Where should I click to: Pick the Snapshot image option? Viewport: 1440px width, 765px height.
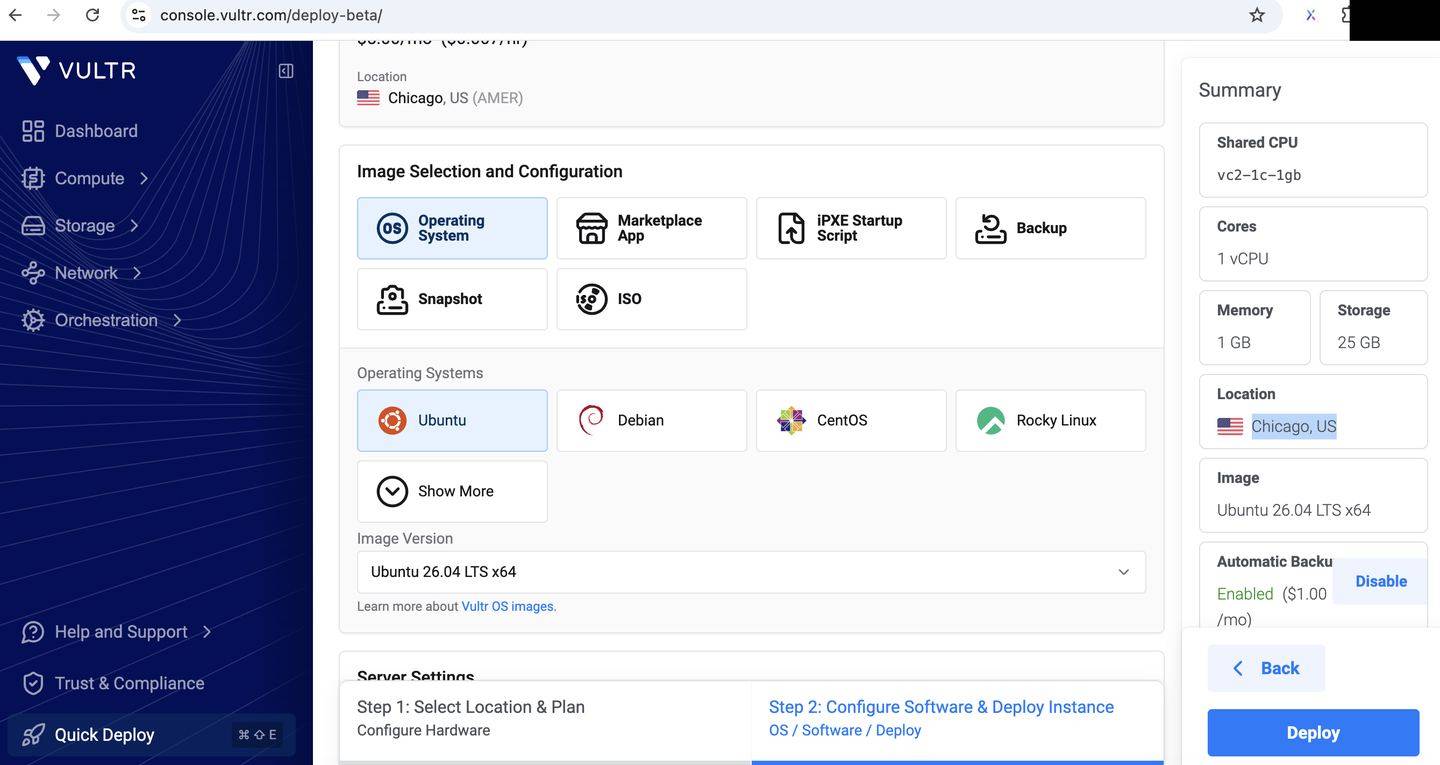(452, 299)
